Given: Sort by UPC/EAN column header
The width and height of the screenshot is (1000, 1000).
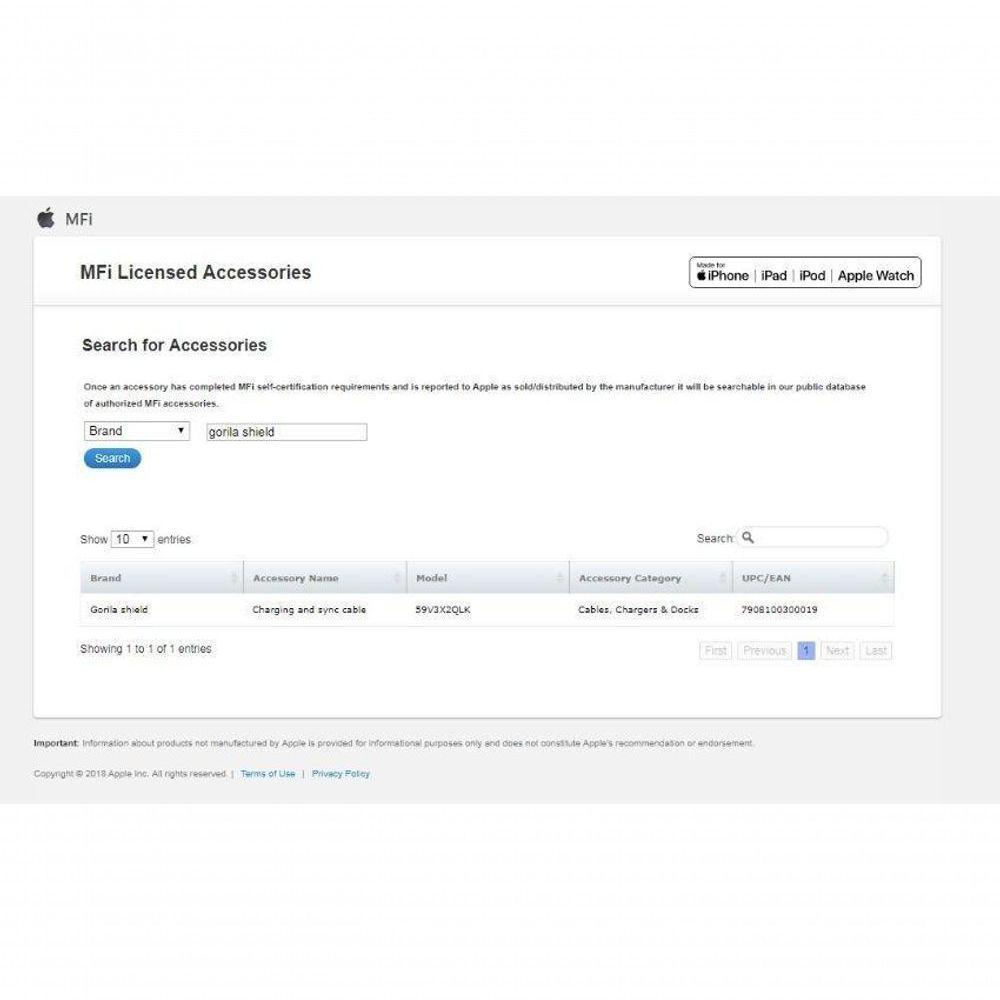Looking at the screenshot, I should click(x=768, y=578).
